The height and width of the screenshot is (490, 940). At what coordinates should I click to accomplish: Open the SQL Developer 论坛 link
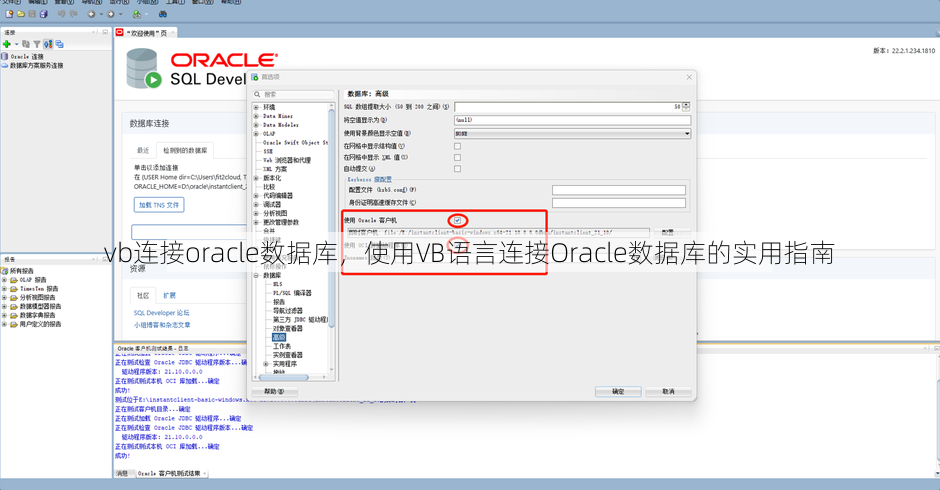point(161,312)
